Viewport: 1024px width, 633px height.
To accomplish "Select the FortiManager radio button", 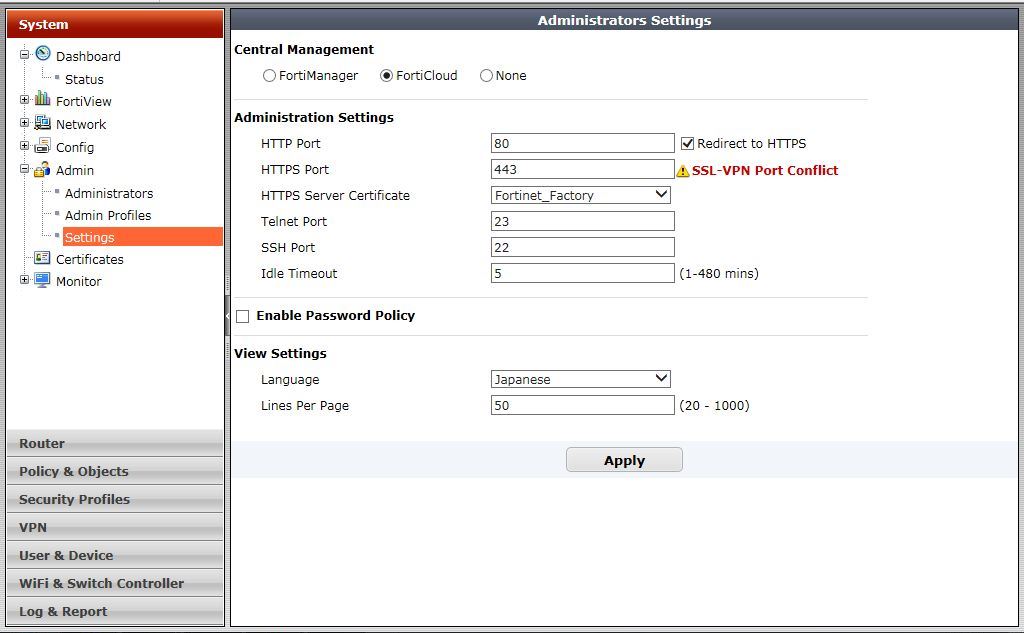I will point(269,76).
